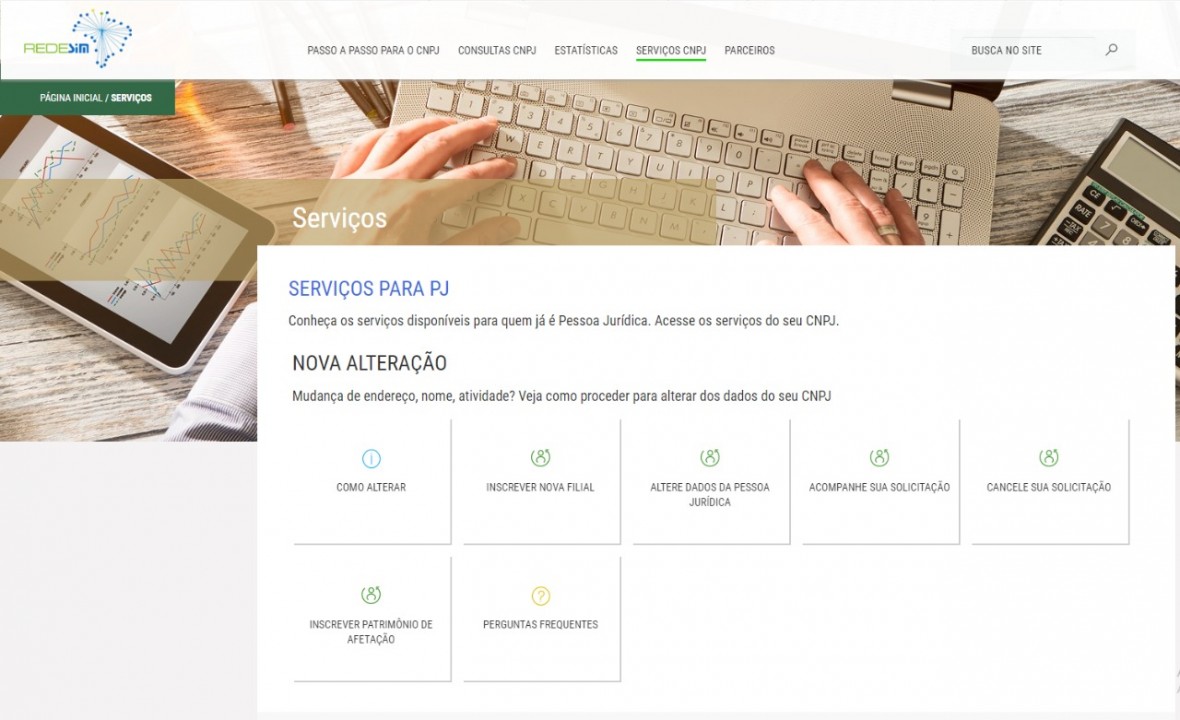The width and height of the screenshot is (1180, 720).
Task: Click the question mark icon for Perguntas Frequentes
Action: (x=540, y=596)
